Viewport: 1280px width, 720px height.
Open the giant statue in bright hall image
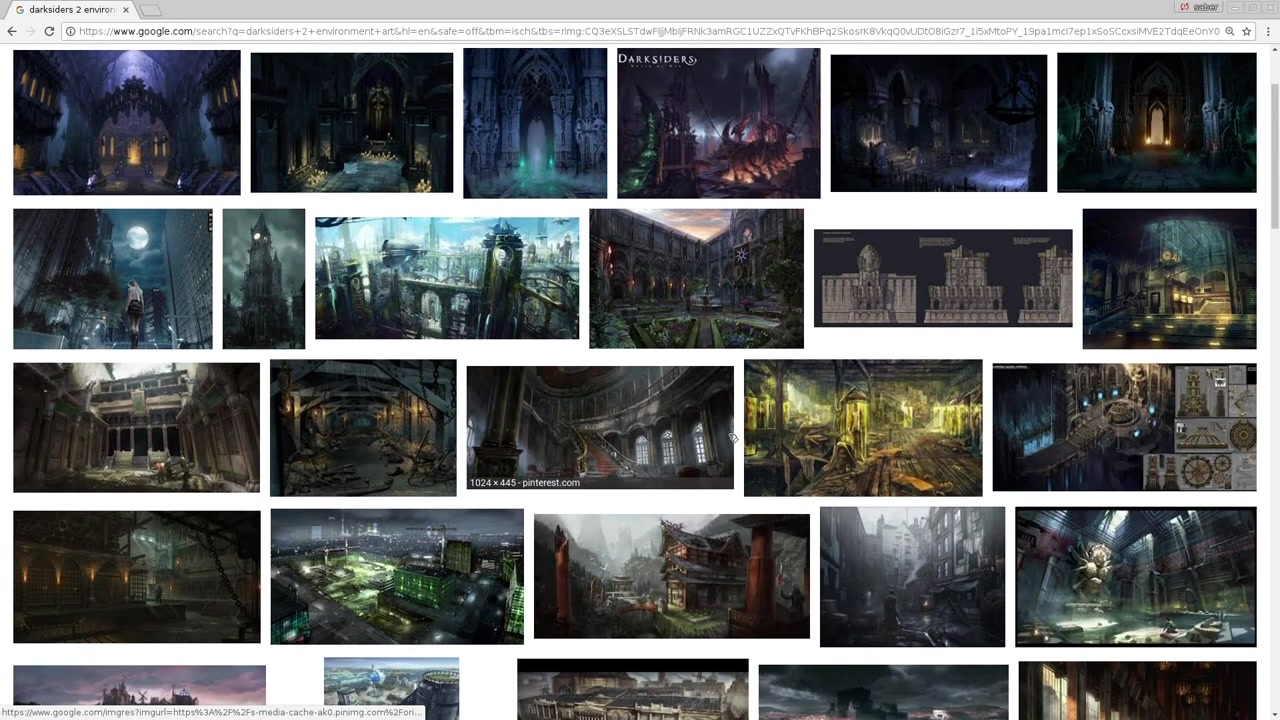(x=1136, y=577)
